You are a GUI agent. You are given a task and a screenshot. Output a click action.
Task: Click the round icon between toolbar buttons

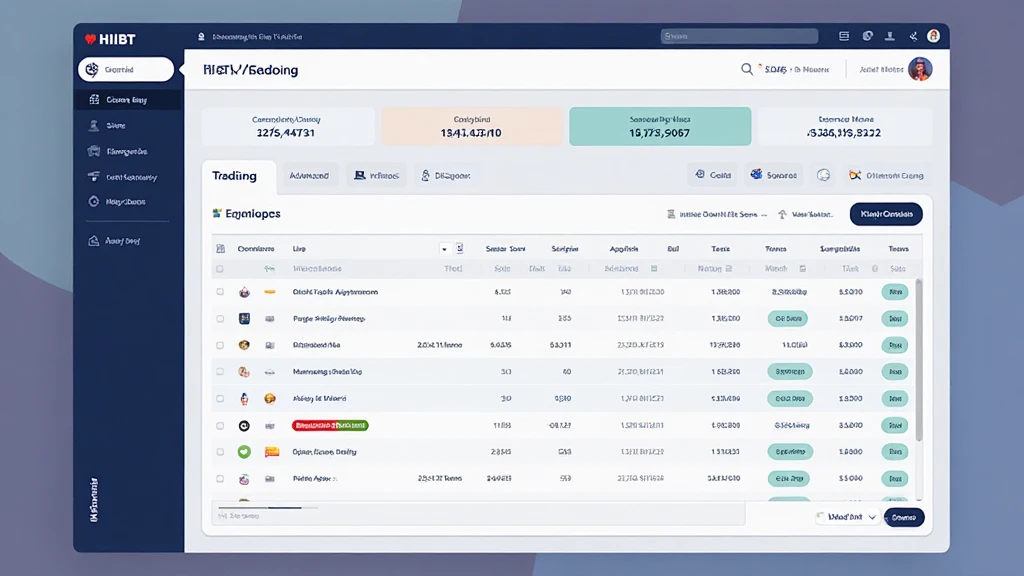[x=823, y=175]
